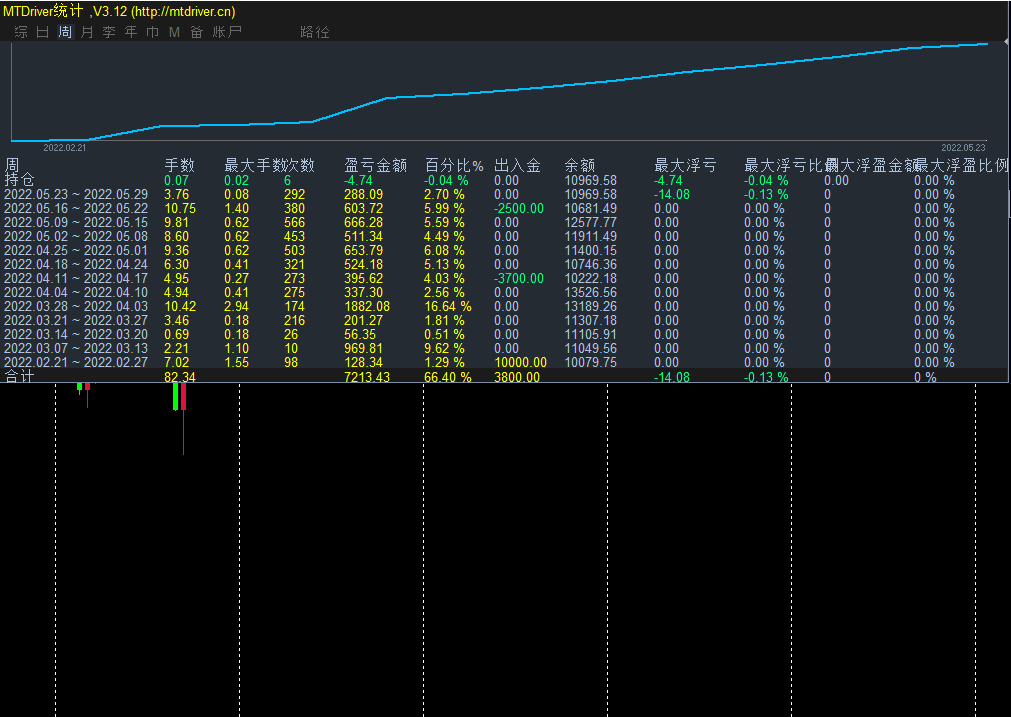Screen dimensions: 1011x717
Task: Select the 持仓 positions row label
Action: [x=19, y=180]
